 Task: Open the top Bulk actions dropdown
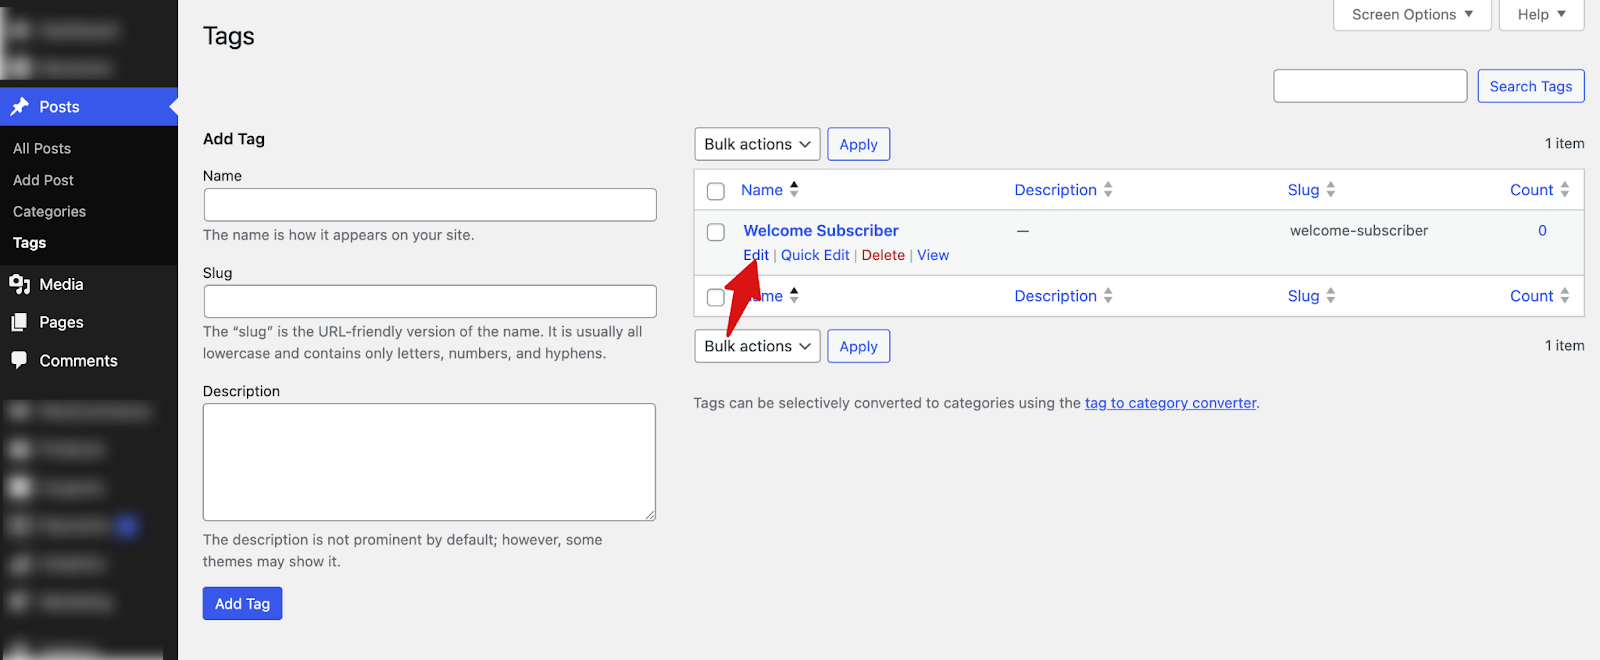pyautogui.click(x=757, y=144)
